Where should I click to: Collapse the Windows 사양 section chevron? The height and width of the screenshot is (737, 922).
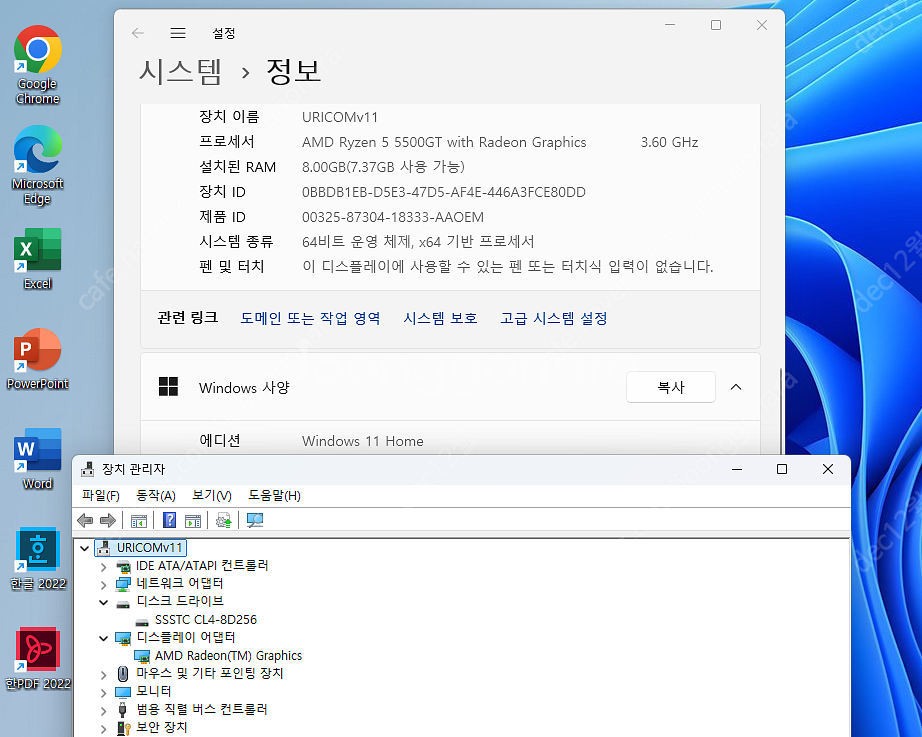click(x=737, y=387)
